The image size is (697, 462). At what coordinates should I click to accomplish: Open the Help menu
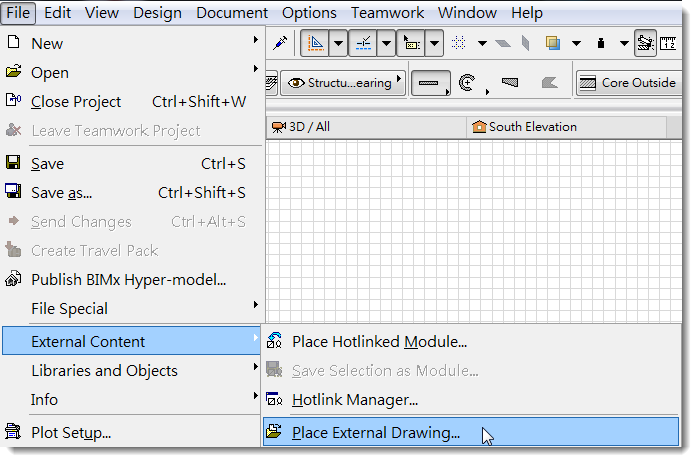(x=527, y=12)
